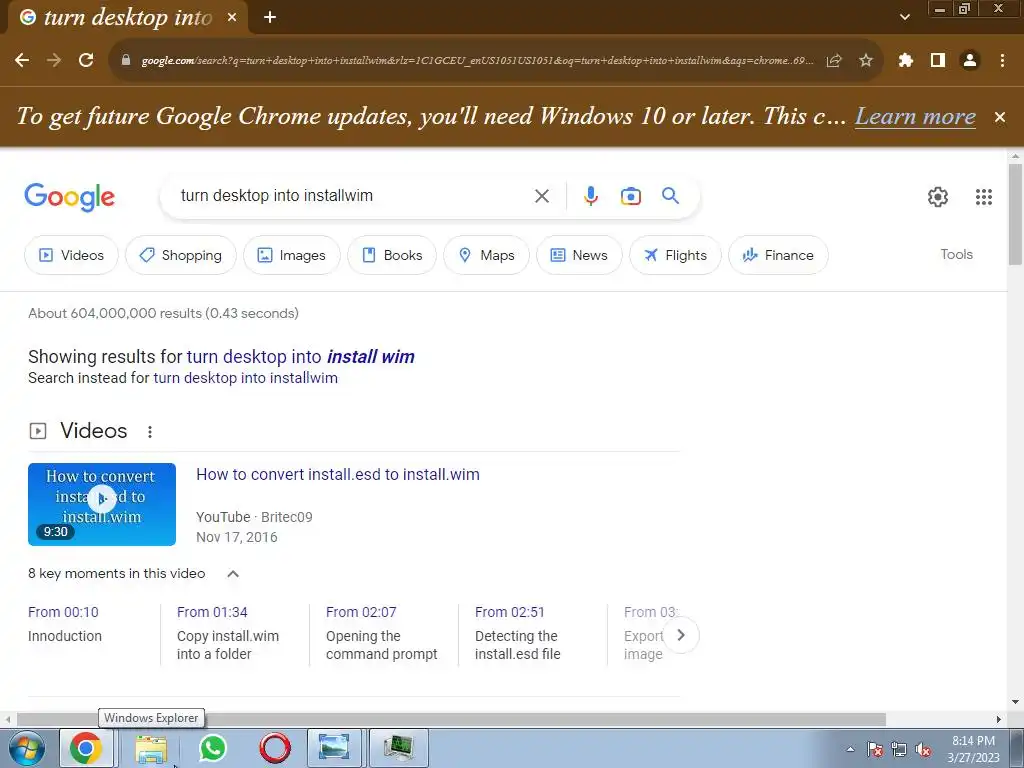This screenshot has width=1024, height=768.
Task: Start voice search with the microphone icon
Action: point(590,196)
